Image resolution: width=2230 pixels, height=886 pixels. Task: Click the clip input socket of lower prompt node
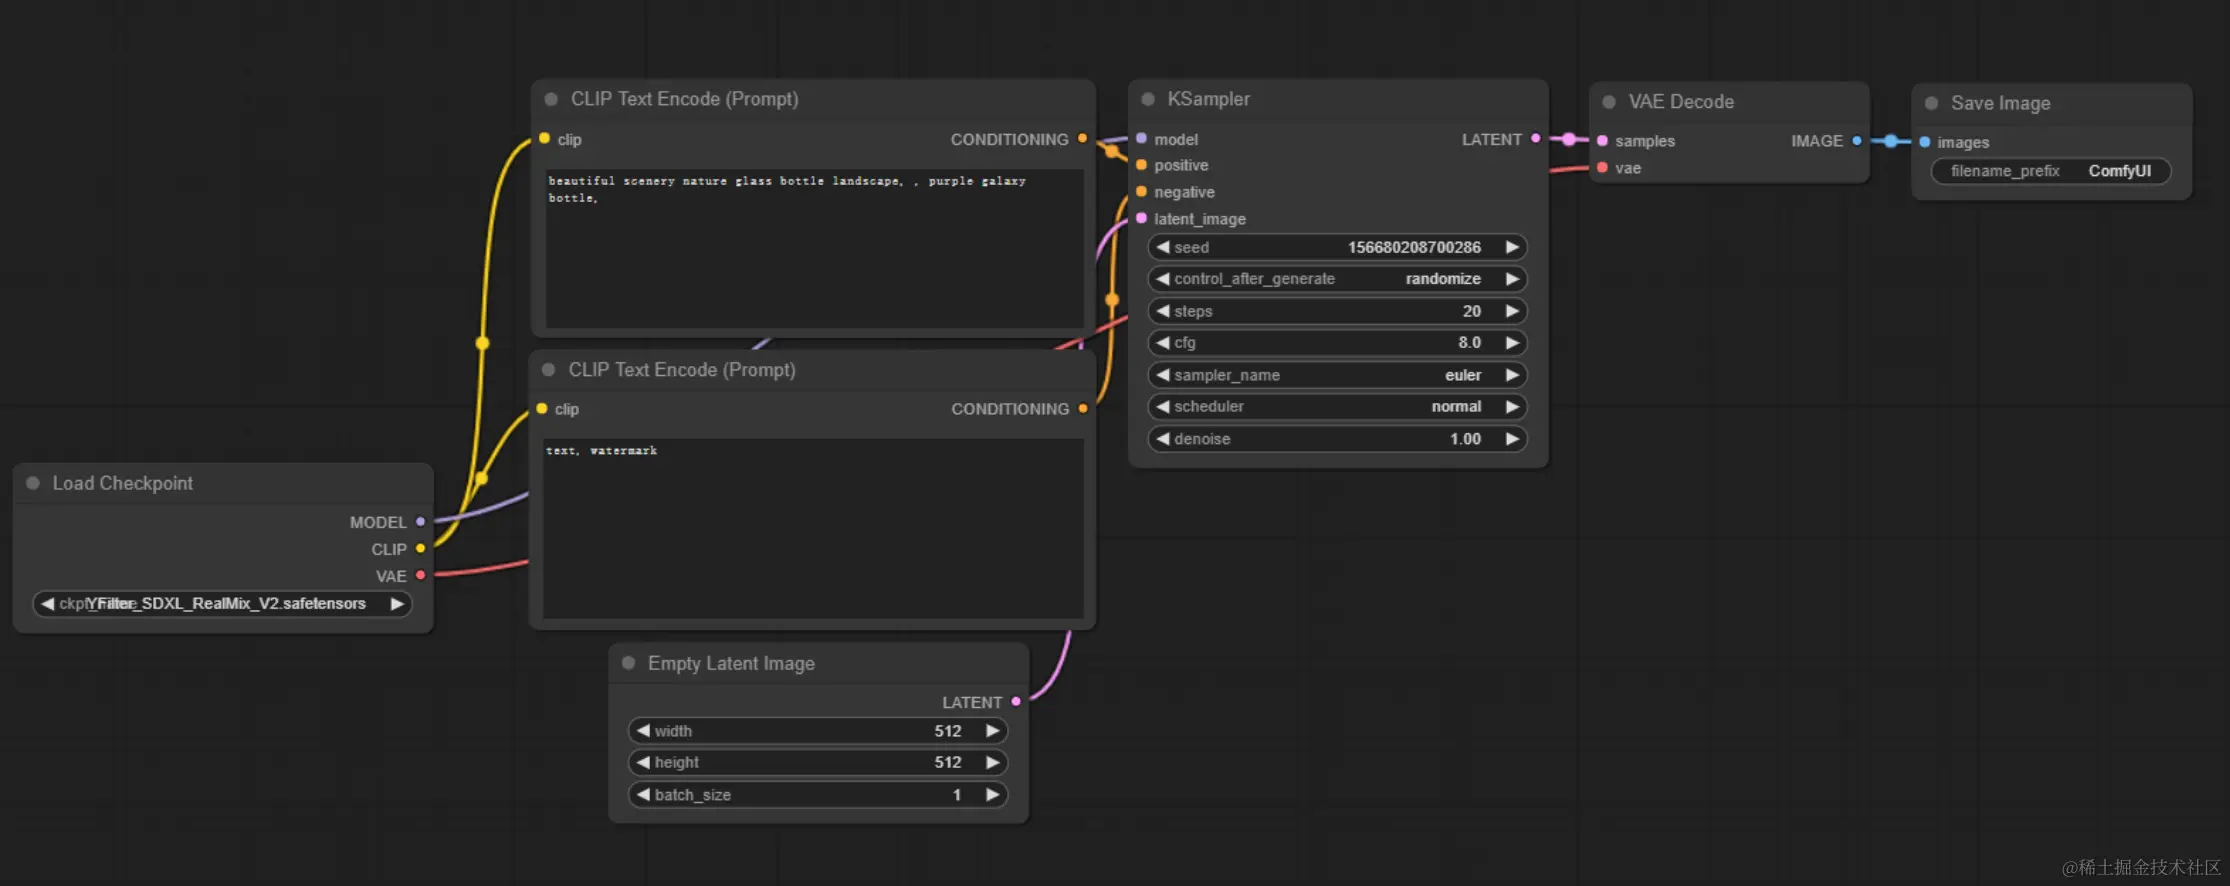click(x=542, y=409)
